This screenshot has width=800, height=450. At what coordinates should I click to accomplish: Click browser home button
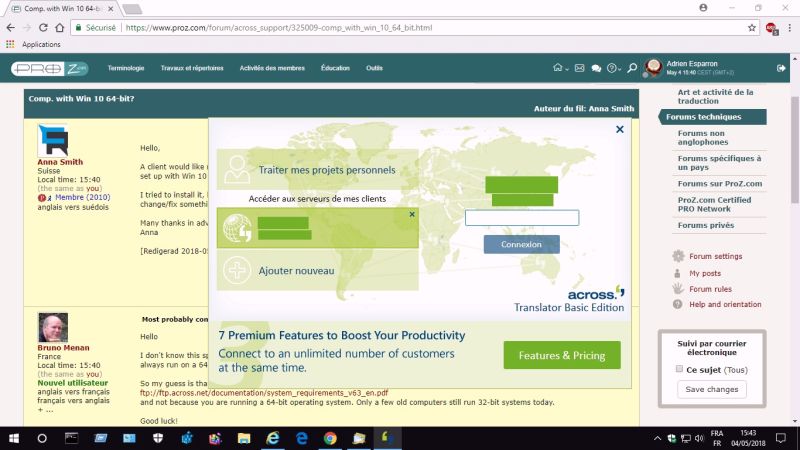coord(59,28)
